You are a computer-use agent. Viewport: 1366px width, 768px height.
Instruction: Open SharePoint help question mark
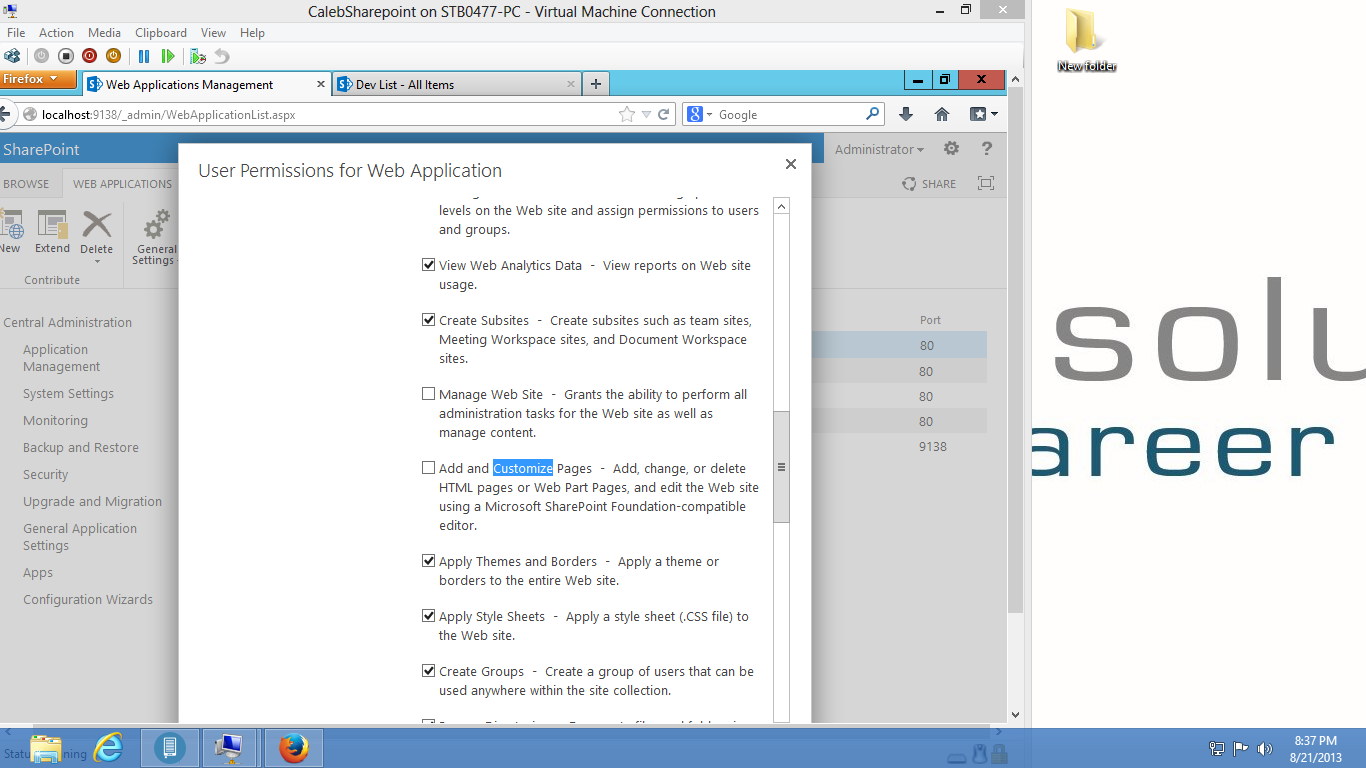(x=987, y=149)
